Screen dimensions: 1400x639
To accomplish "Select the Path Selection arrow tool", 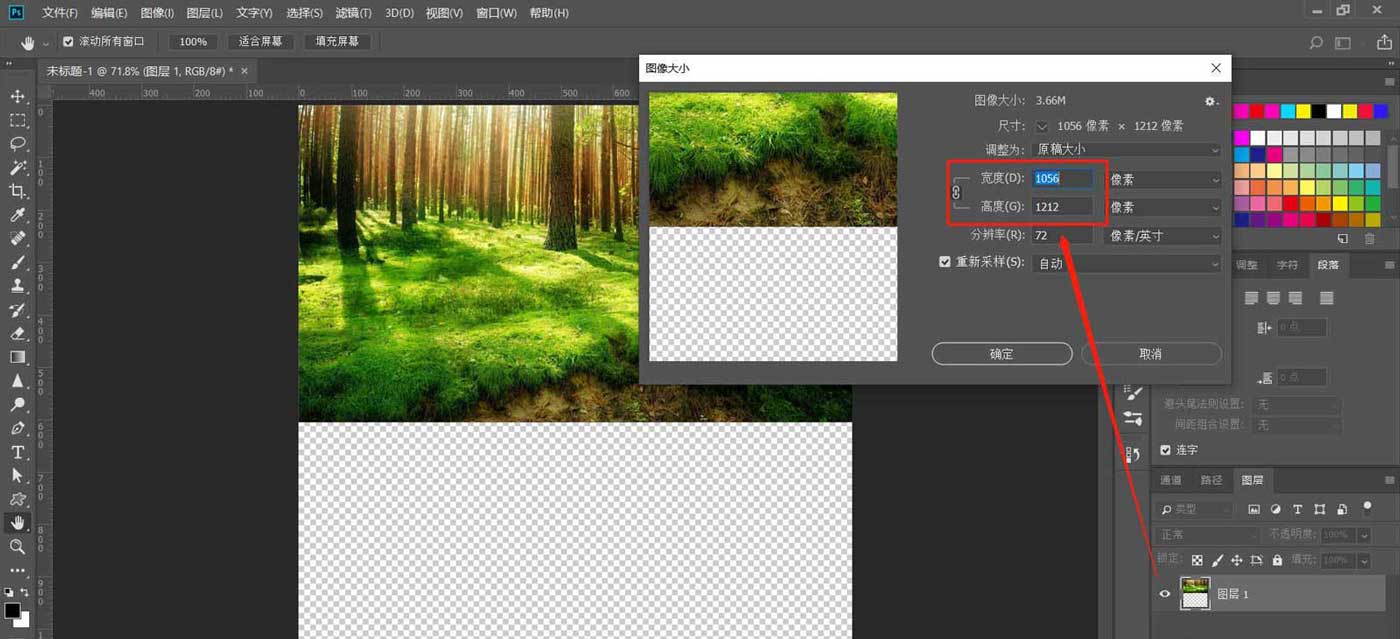I will [x=18, y=476].
